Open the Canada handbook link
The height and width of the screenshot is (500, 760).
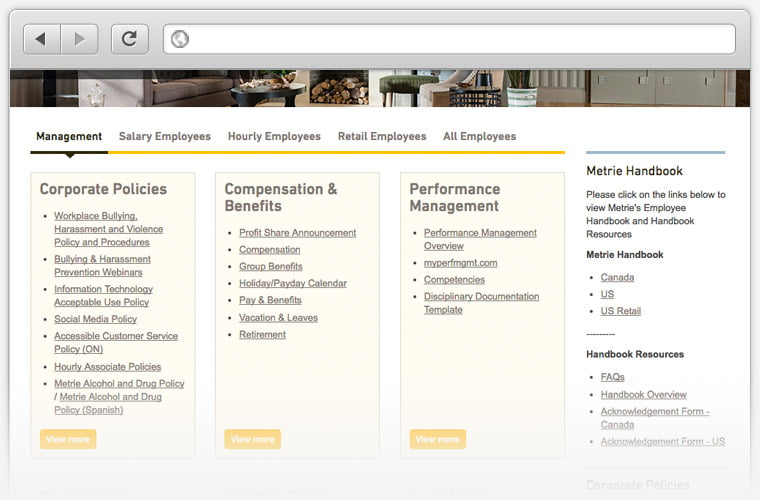(617, 277)
